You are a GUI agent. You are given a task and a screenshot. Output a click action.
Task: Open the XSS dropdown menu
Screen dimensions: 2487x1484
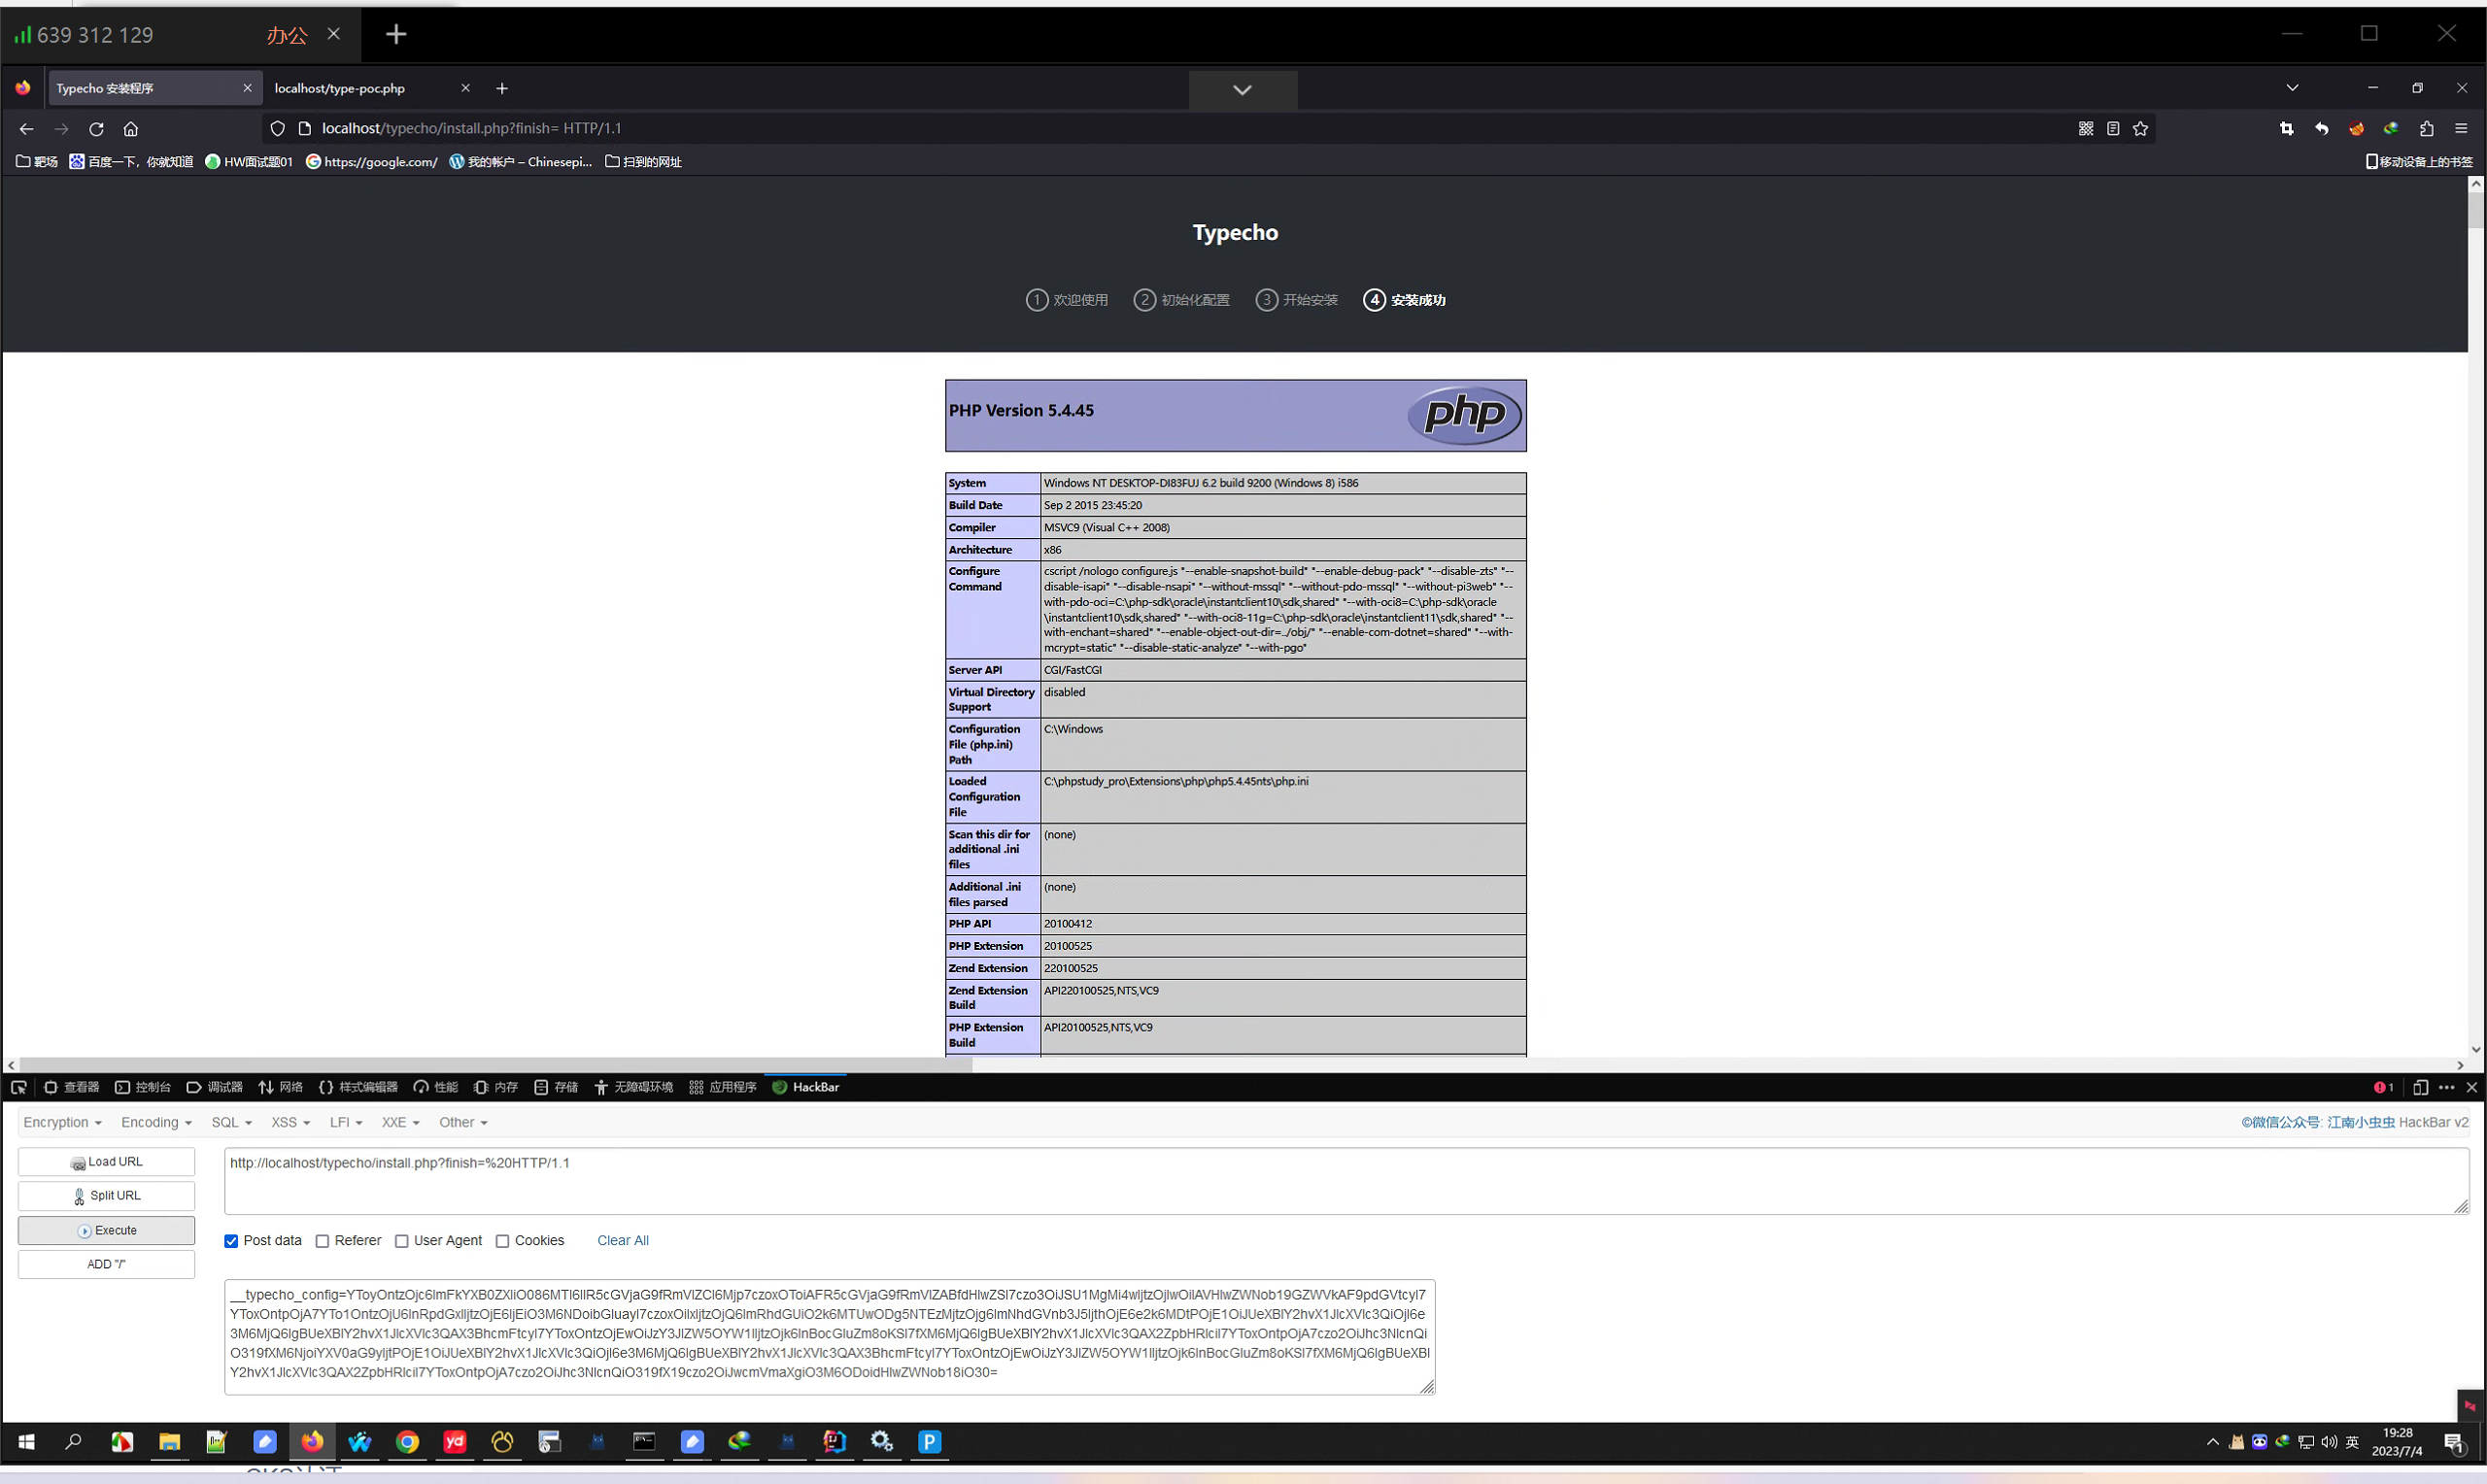click(x=290, y=1122)
